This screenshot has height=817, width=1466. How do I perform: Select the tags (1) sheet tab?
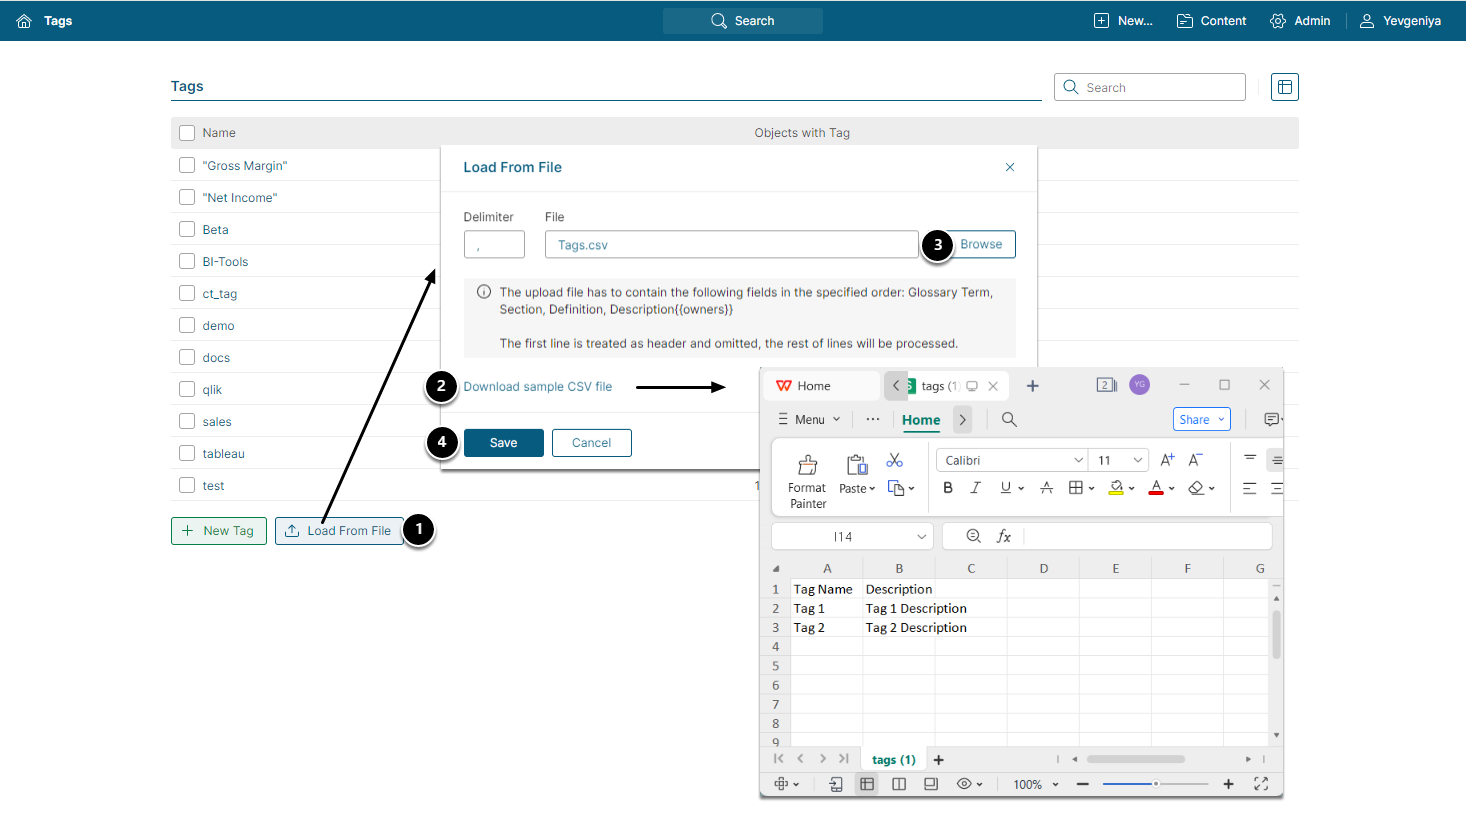(x=894, y=760)
